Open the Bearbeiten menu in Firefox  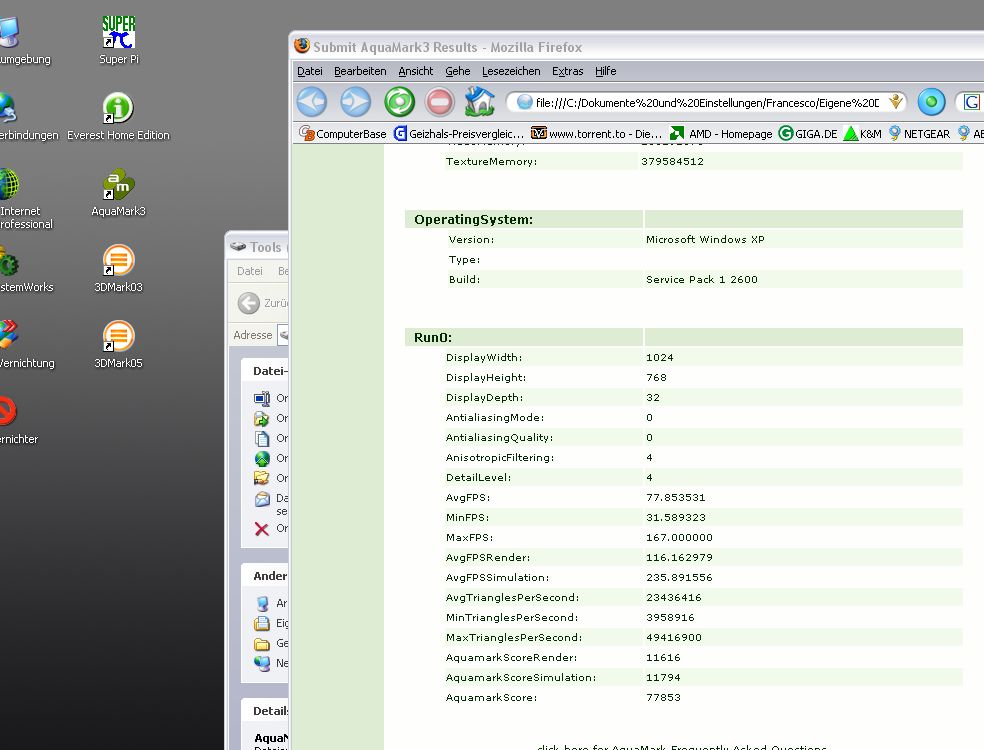[x=360, y=71]
